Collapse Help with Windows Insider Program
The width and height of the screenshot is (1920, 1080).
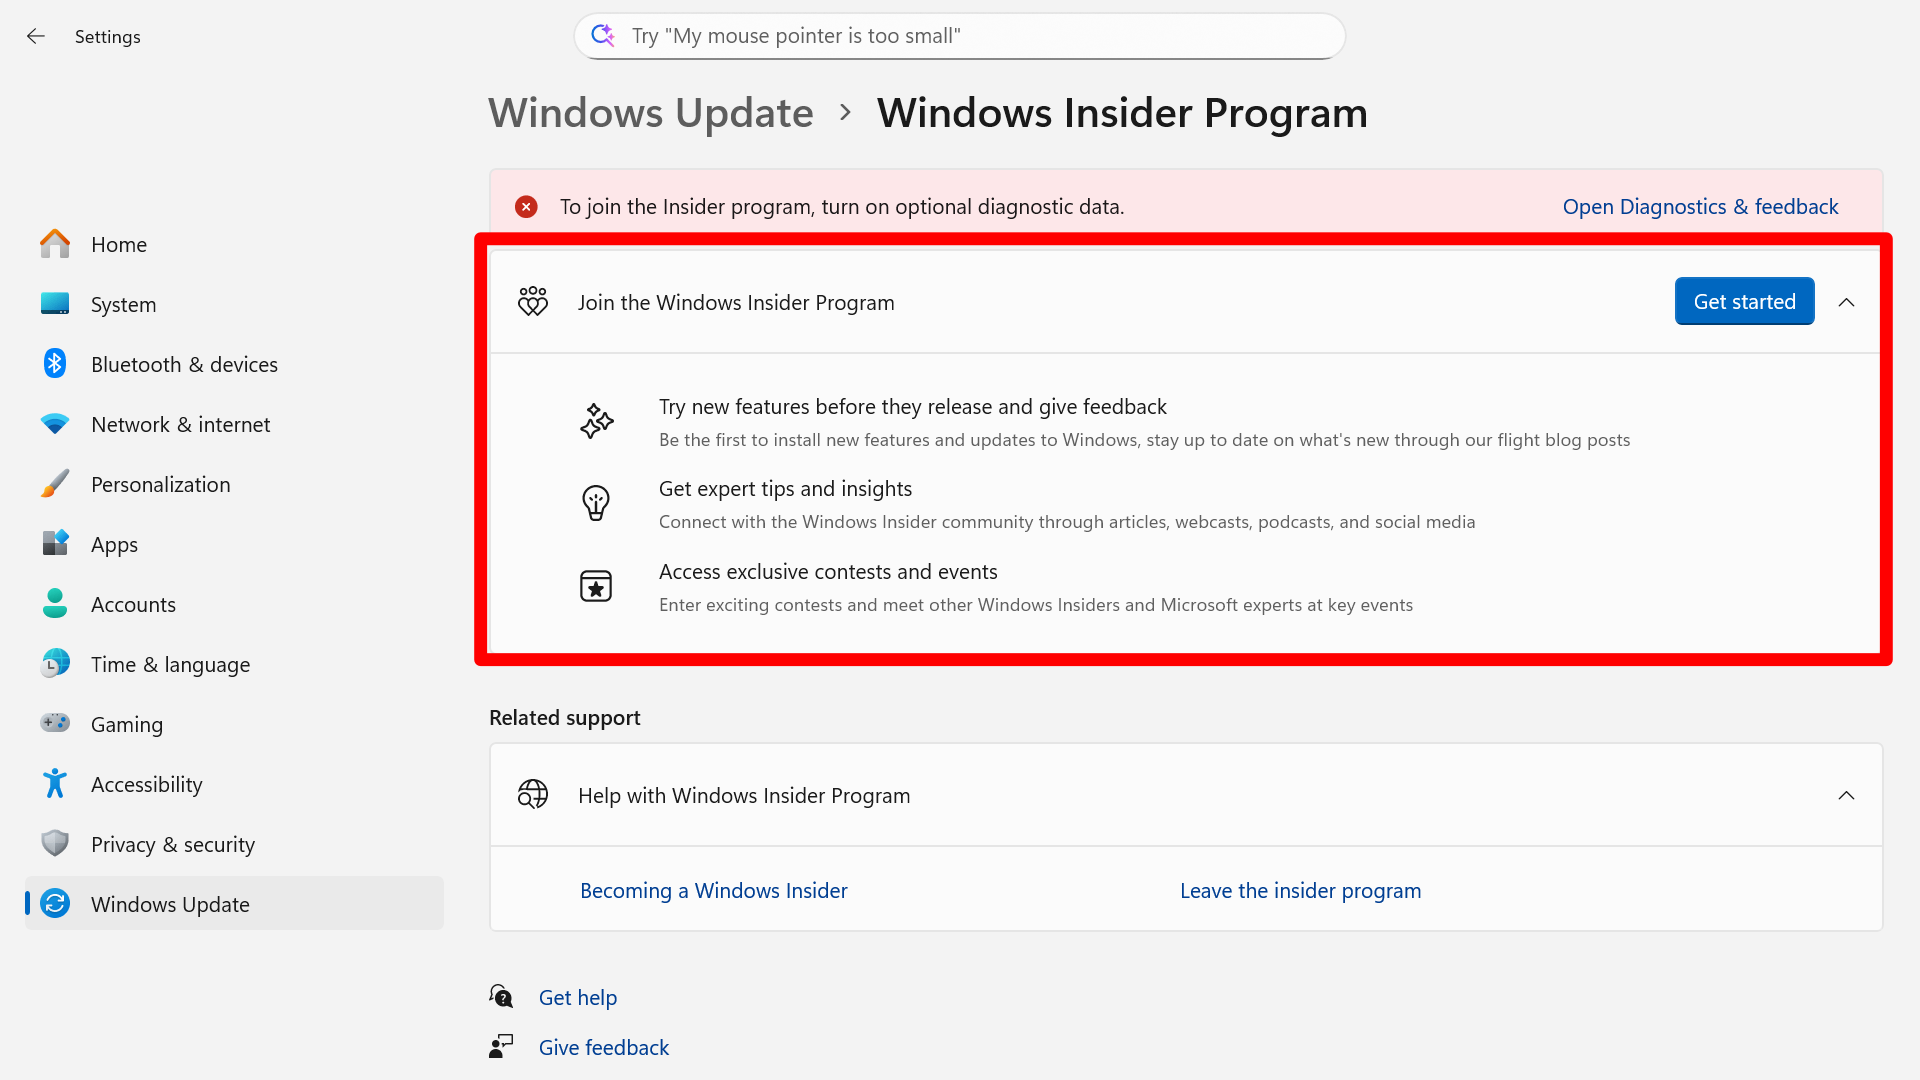tap(1846, 795)
